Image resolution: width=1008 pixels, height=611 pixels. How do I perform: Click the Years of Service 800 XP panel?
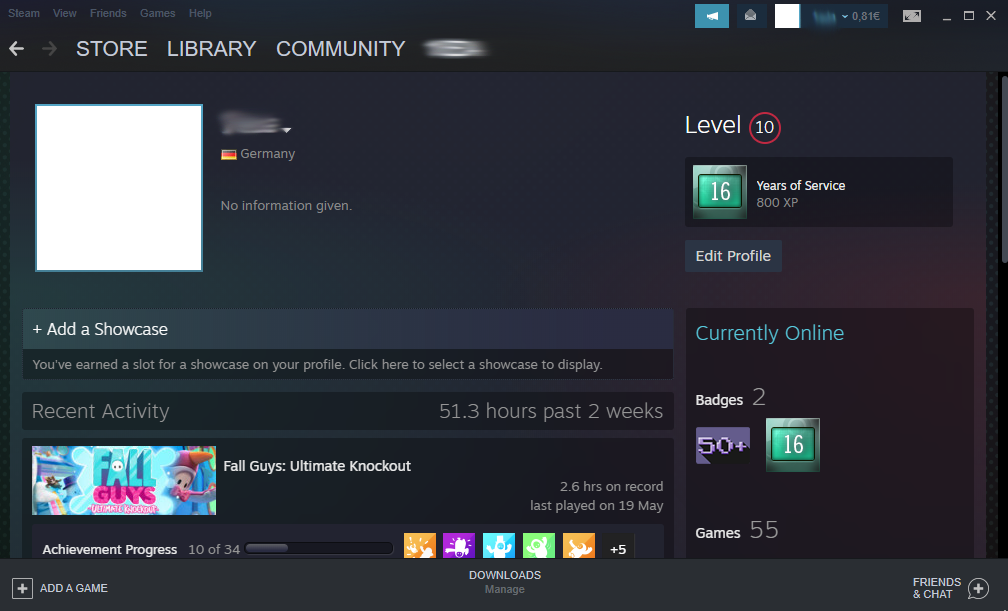[819, 192]
